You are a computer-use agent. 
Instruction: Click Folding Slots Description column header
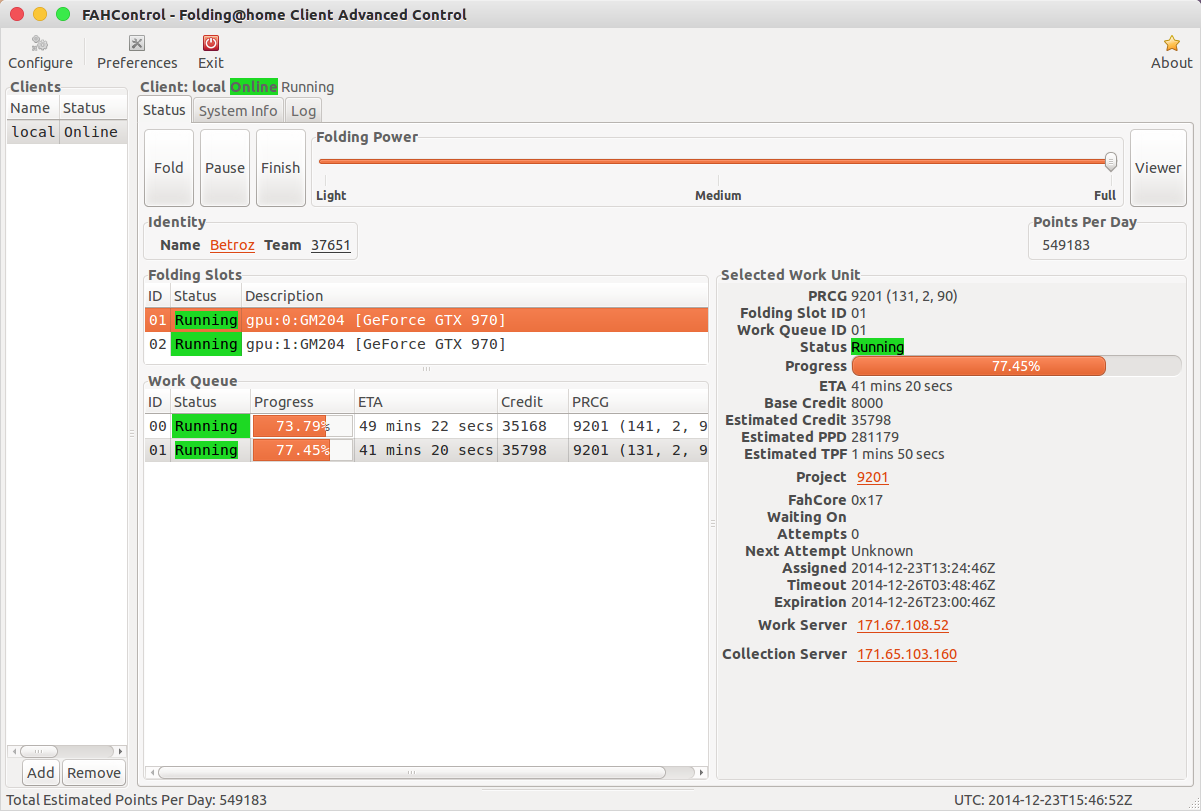[x=474, y=296]
